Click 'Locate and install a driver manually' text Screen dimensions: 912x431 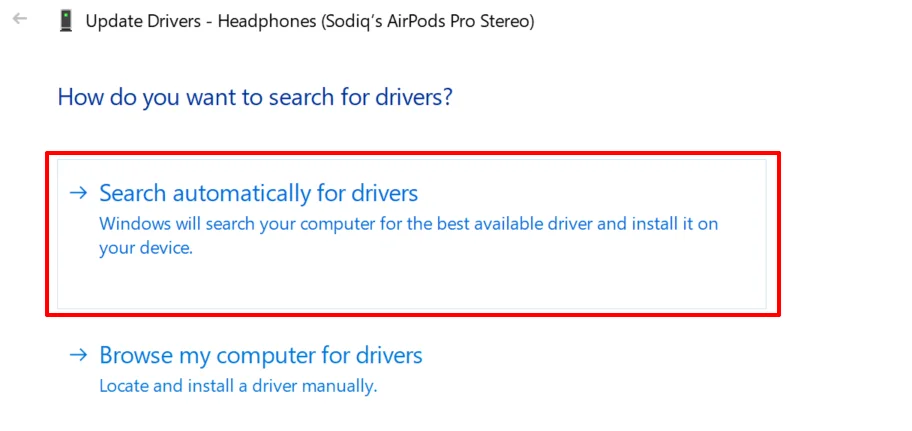238,386
